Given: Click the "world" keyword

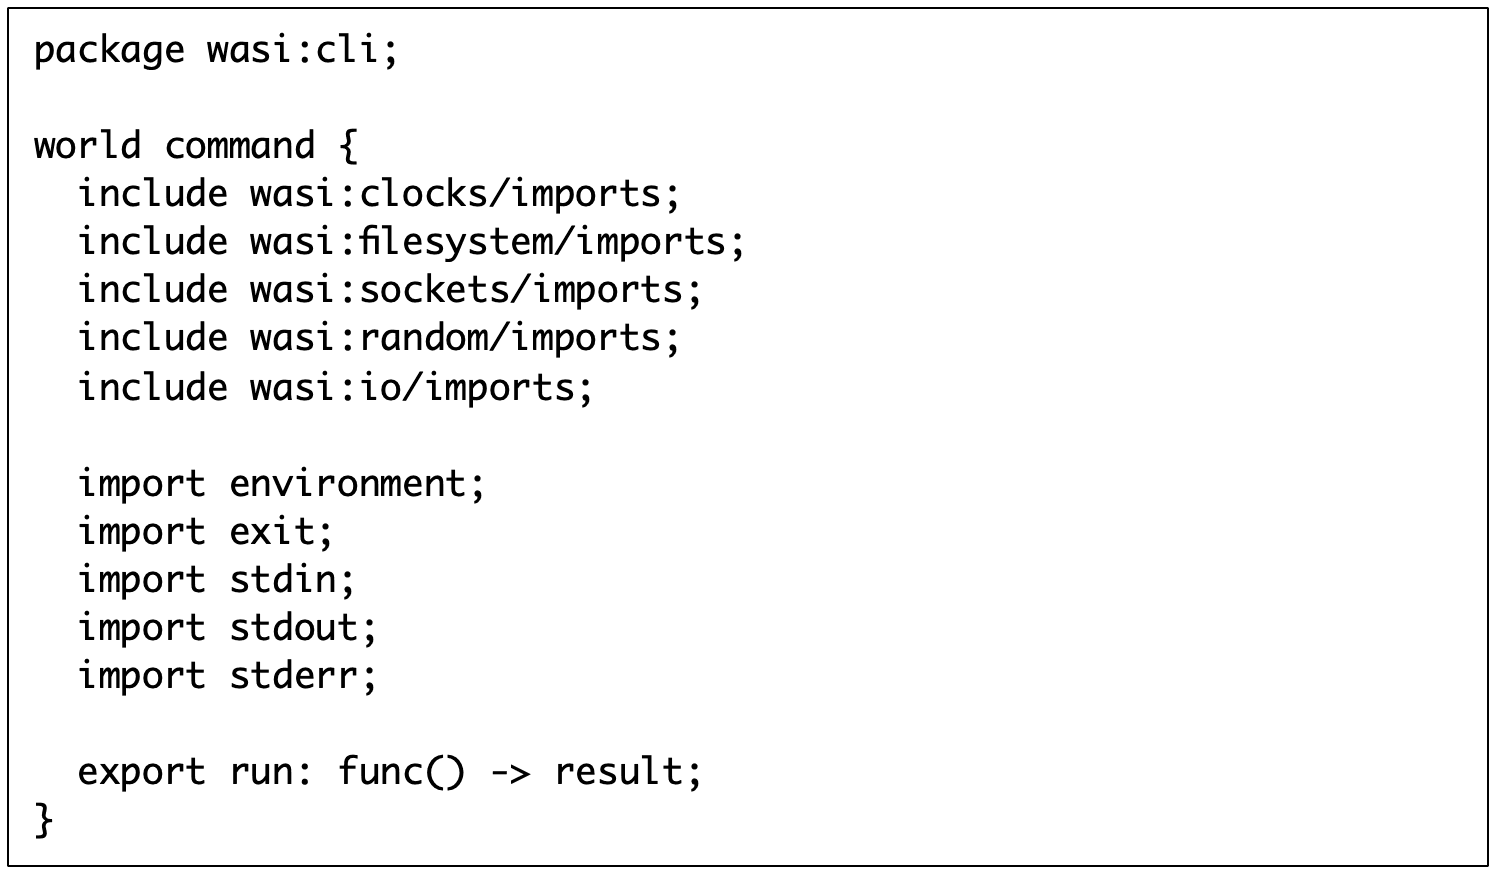Looking at the screenshot, I should click(x=88, y=146).
